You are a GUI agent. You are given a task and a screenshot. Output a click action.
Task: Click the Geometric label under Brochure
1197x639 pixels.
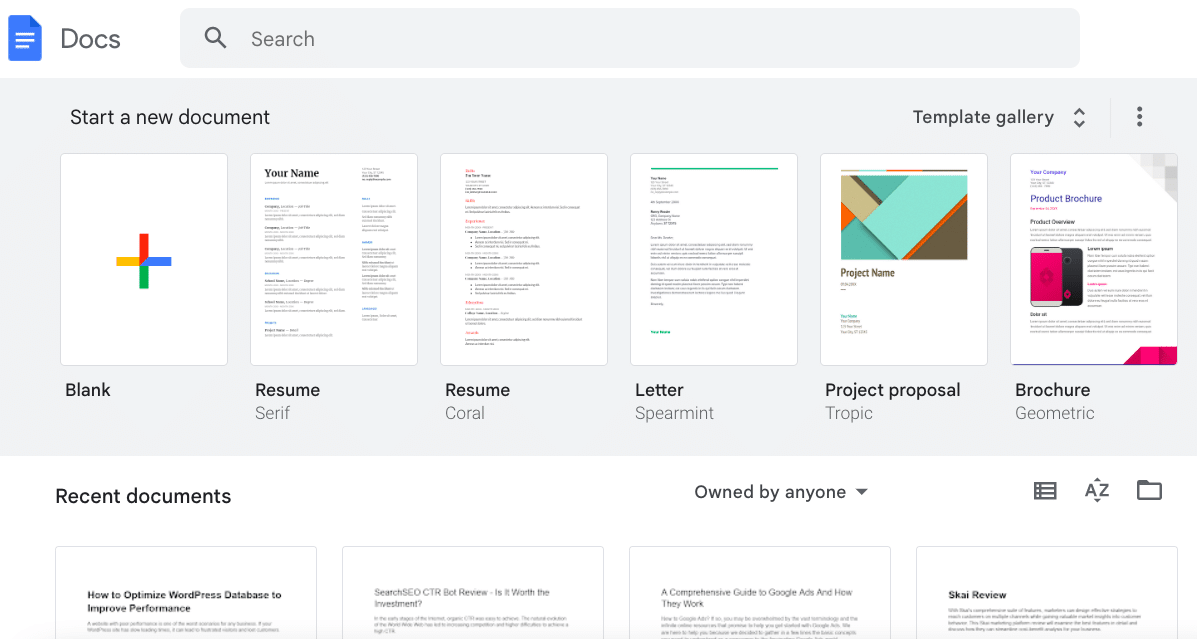coord(1054,413)
